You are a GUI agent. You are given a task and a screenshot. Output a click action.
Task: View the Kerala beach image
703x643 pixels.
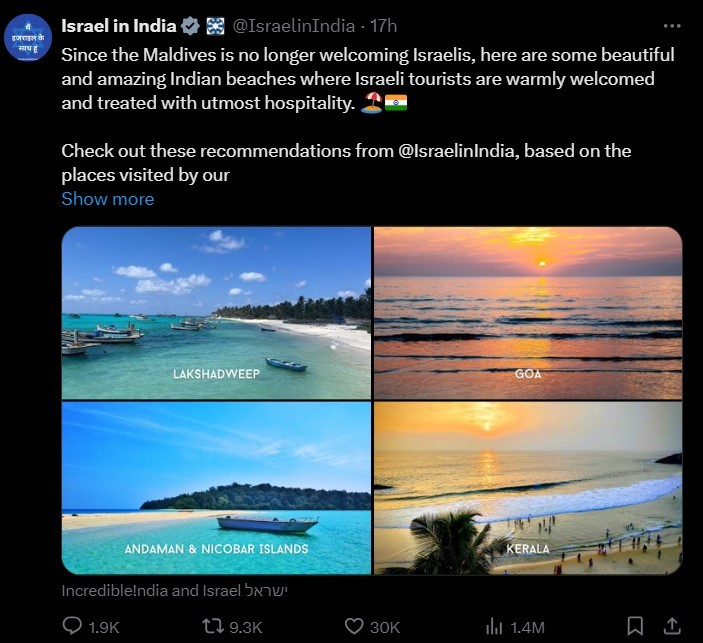528,487
